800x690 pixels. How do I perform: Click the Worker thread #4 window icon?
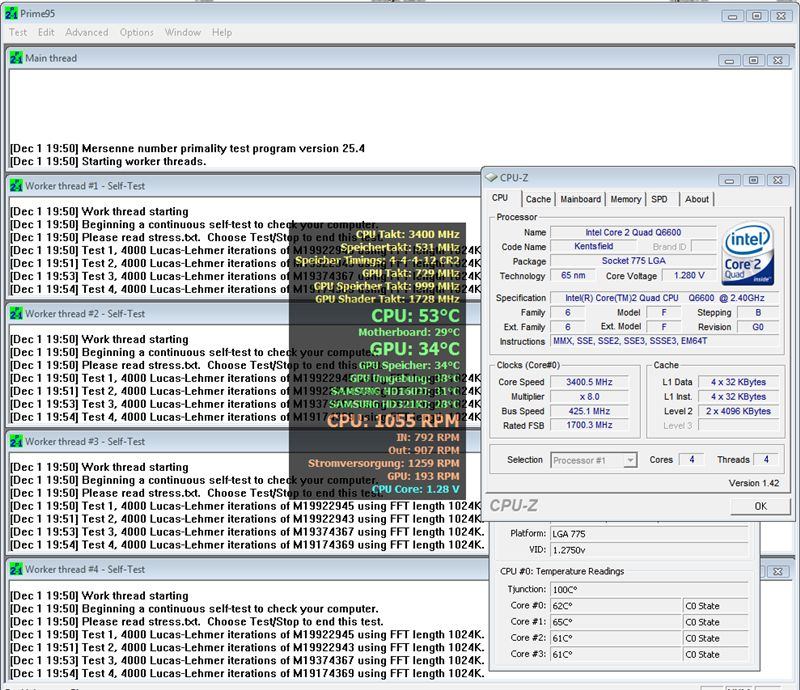[16, 569]
